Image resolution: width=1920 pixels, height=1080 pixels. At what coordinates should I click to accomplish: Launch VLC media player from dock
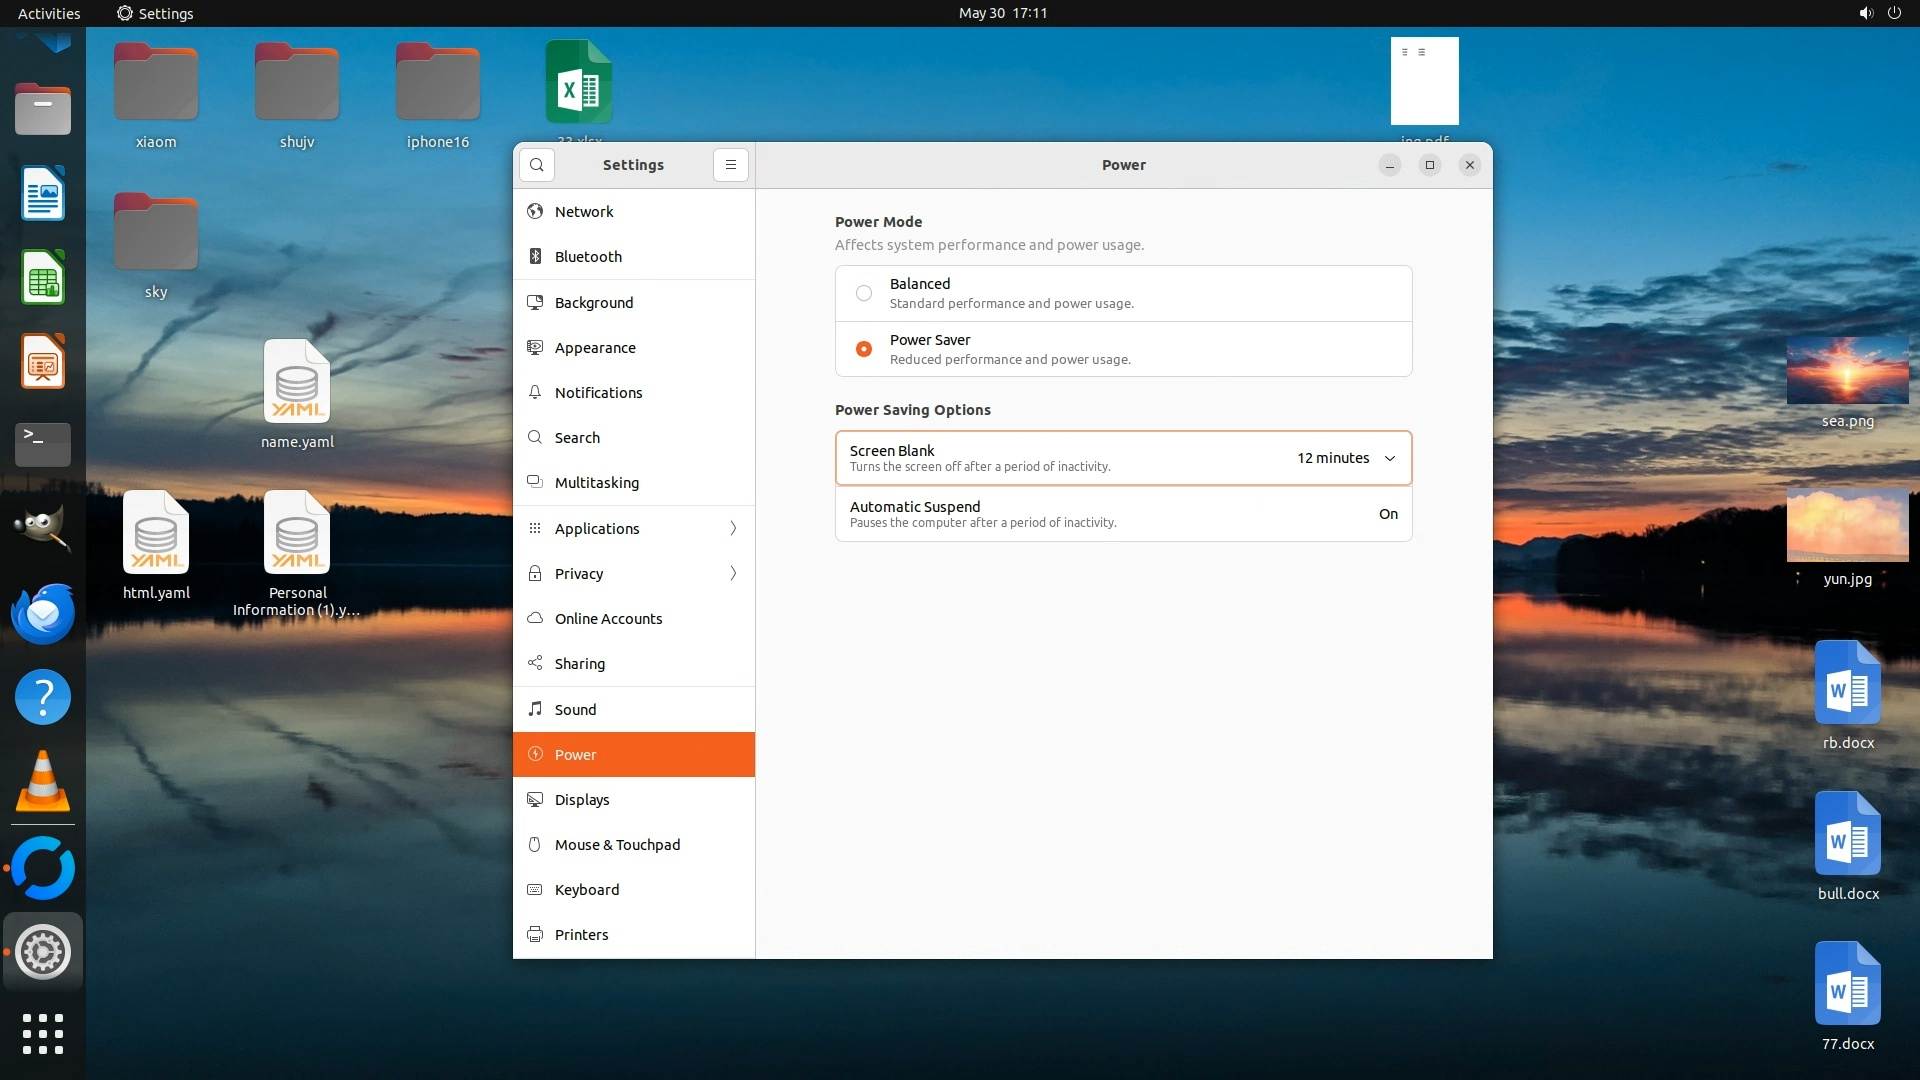tap(43, 782)
